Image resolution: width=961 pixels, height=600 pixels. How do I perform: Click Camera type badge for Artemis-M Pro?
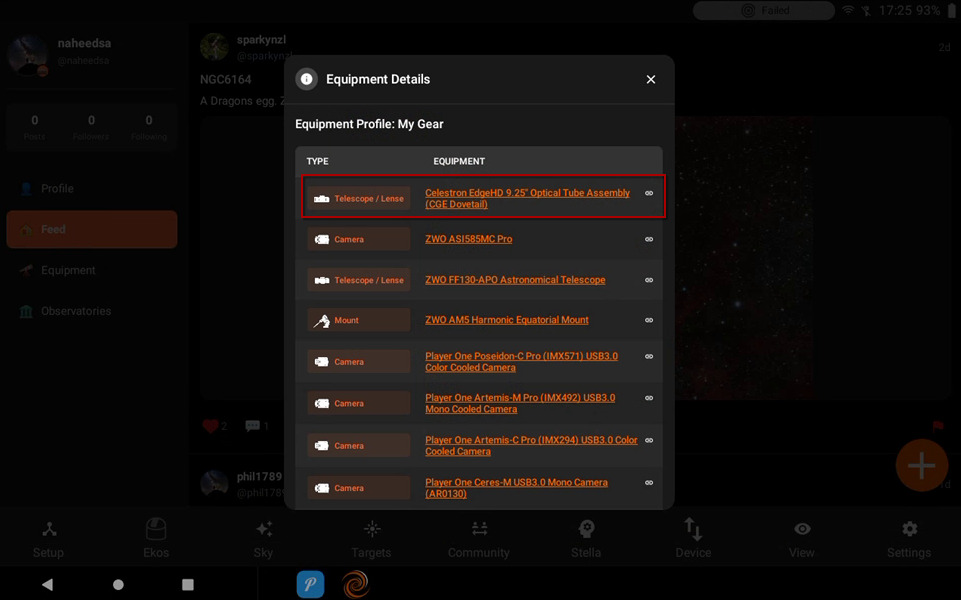click(359, 403)
